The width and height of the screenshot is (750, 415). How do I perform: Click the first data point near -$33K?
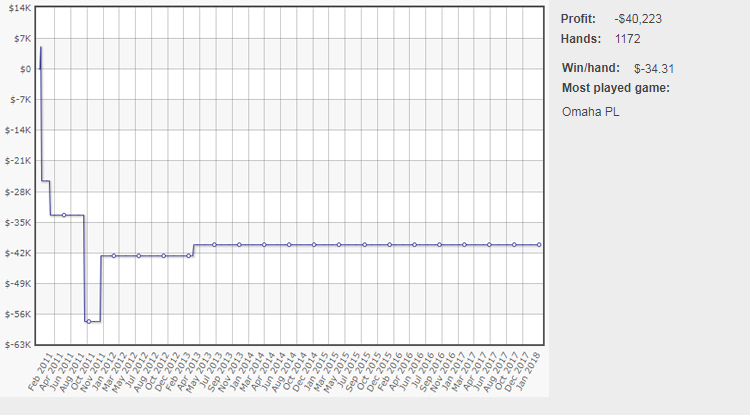click(64, 215)
